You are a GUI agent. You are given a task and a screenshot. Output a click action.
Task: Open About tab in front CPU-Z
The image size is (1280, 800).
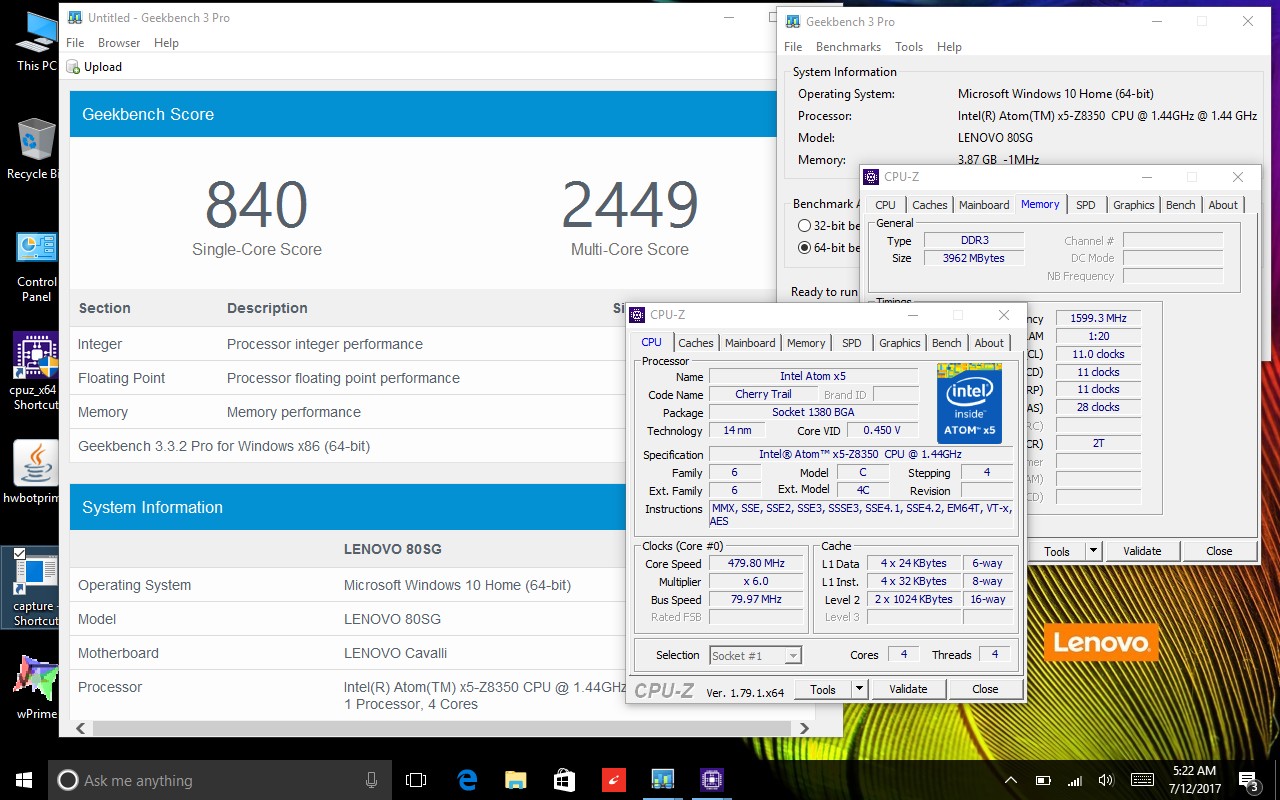tap(989, 343)
